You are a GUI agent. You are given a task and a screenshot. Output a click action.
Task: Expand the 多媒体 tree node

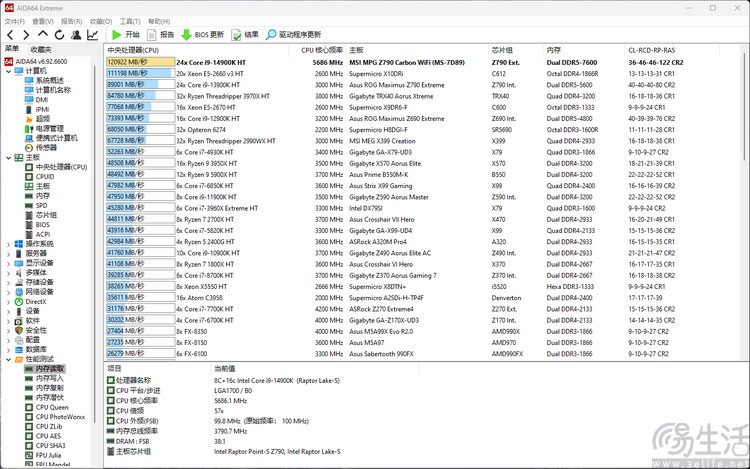(8, 273)
